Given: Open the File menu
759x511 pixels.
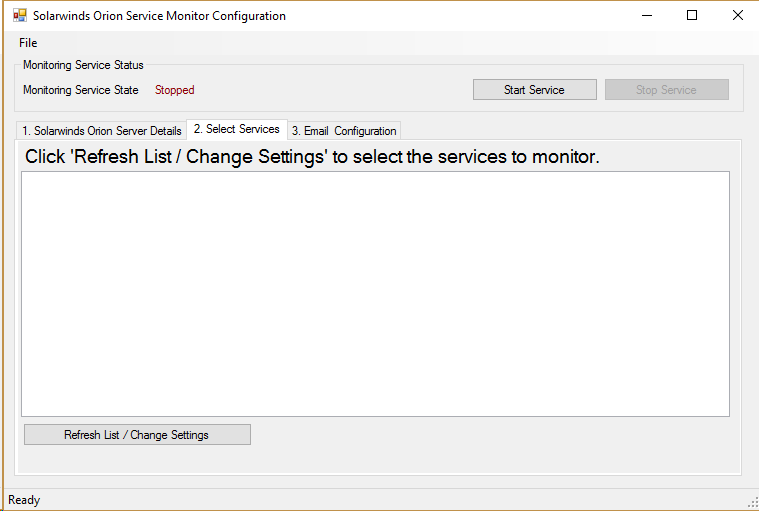Looking at the screenshot, I should (28, 43).
